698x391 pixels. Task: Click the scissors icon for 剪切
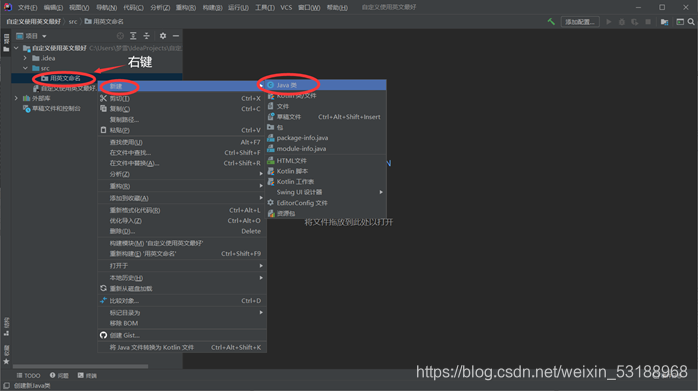[103, 98]
